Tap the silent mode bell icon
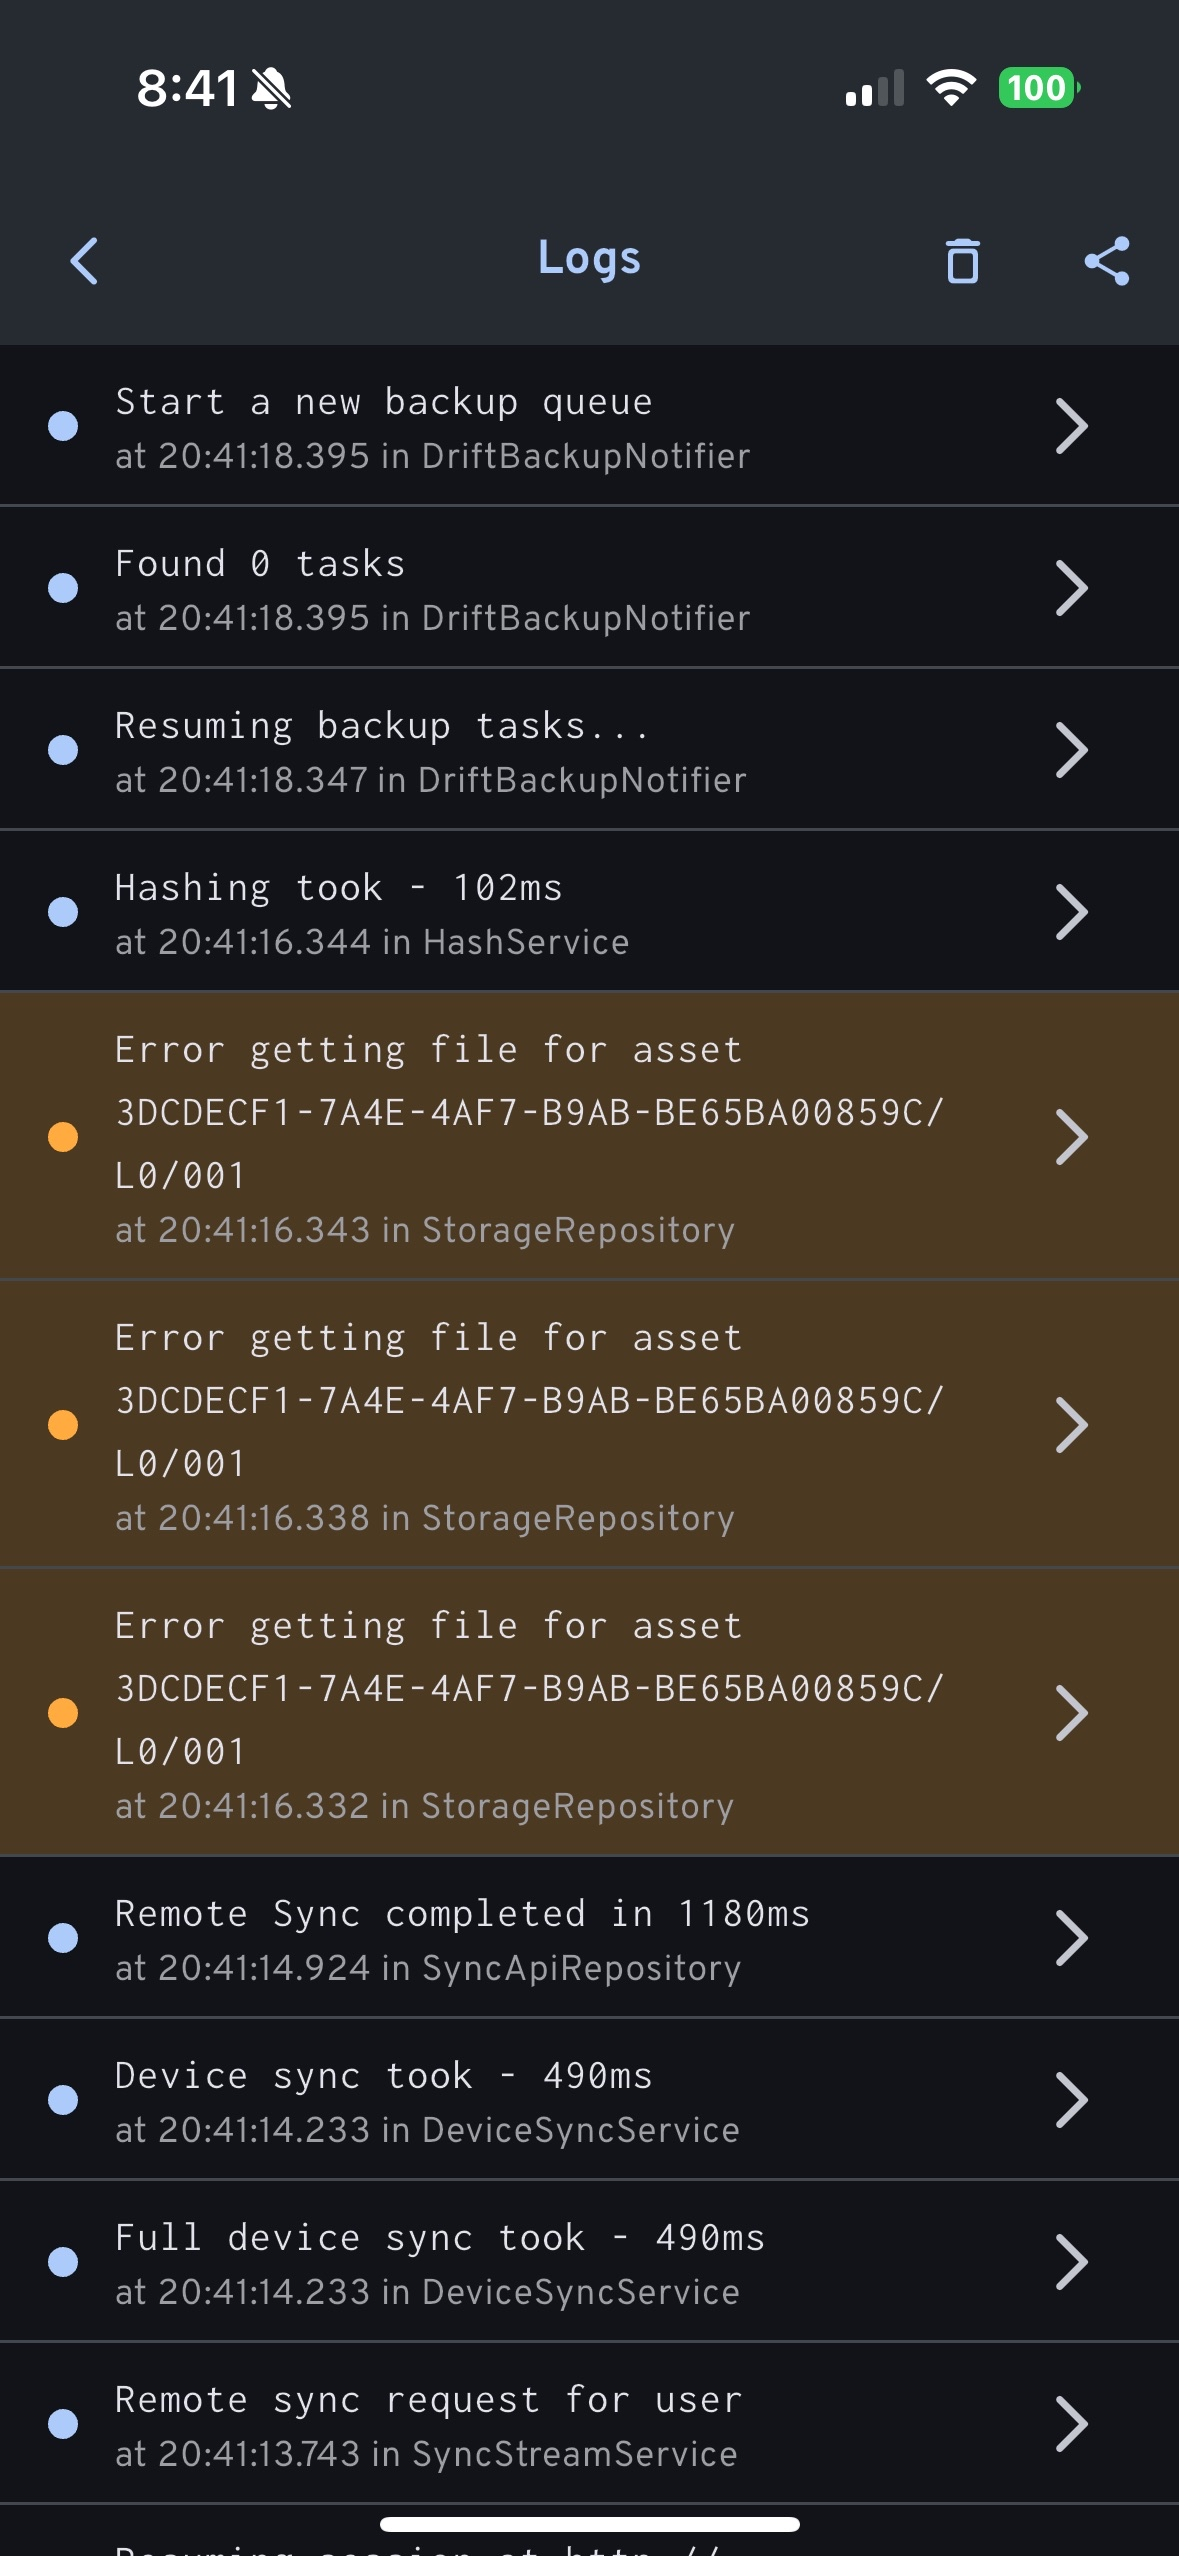The image size is (1179, 2556). coord(271,89)
